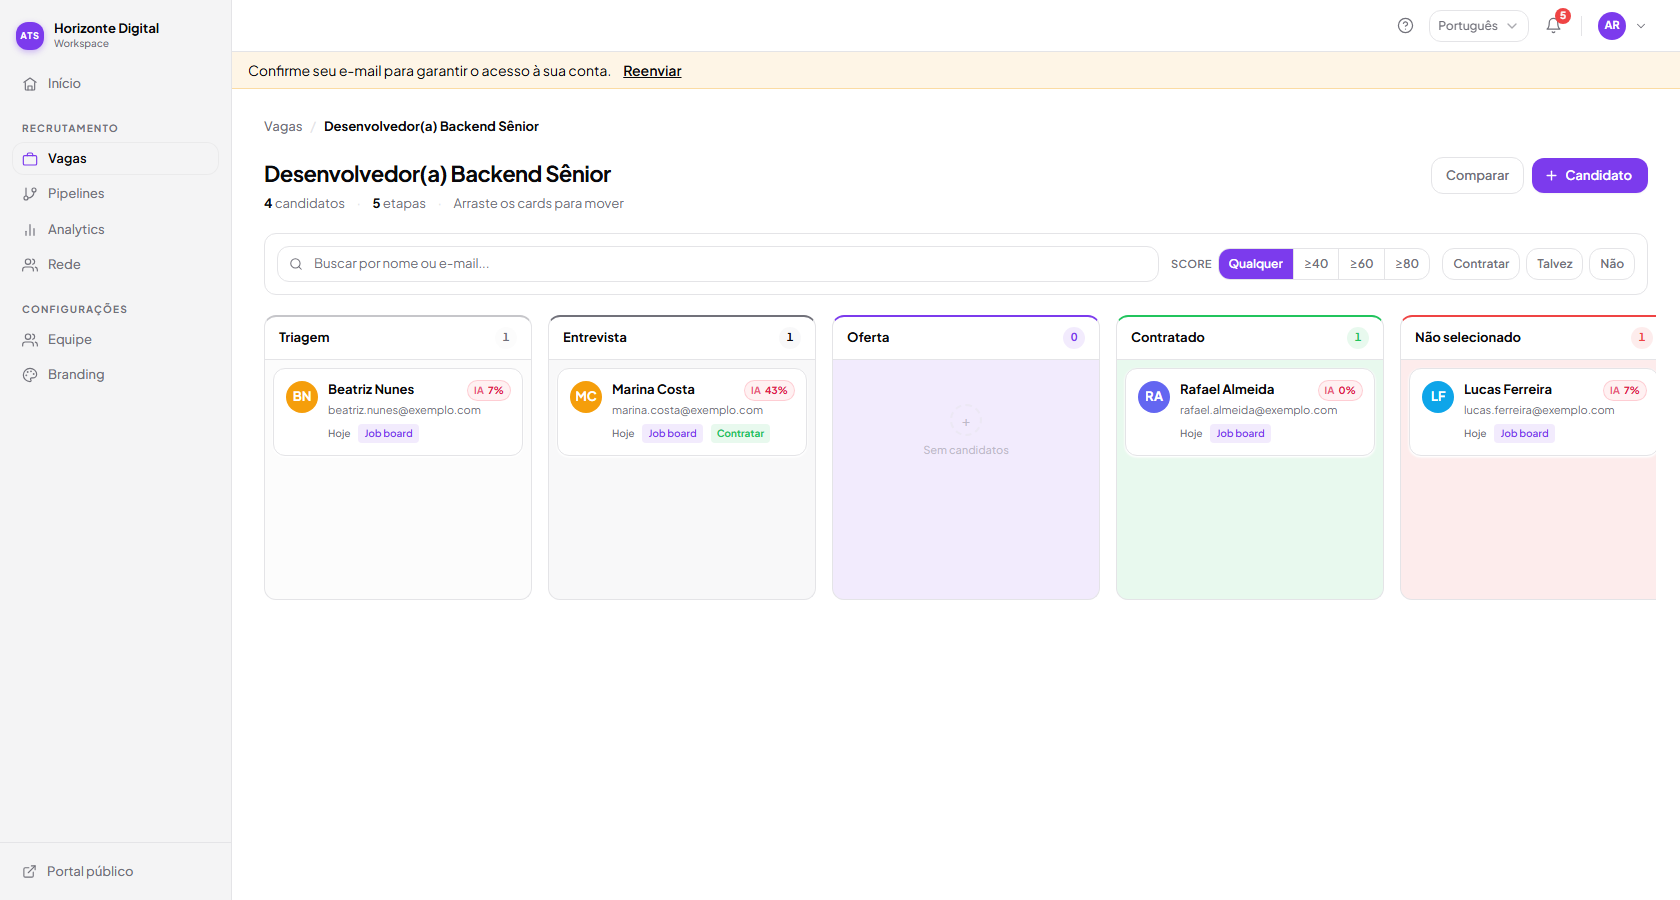The width and height of the screenshot is (1680, 900).
Task: Click the search magnifier icon
Action: (x=296, y=264)
